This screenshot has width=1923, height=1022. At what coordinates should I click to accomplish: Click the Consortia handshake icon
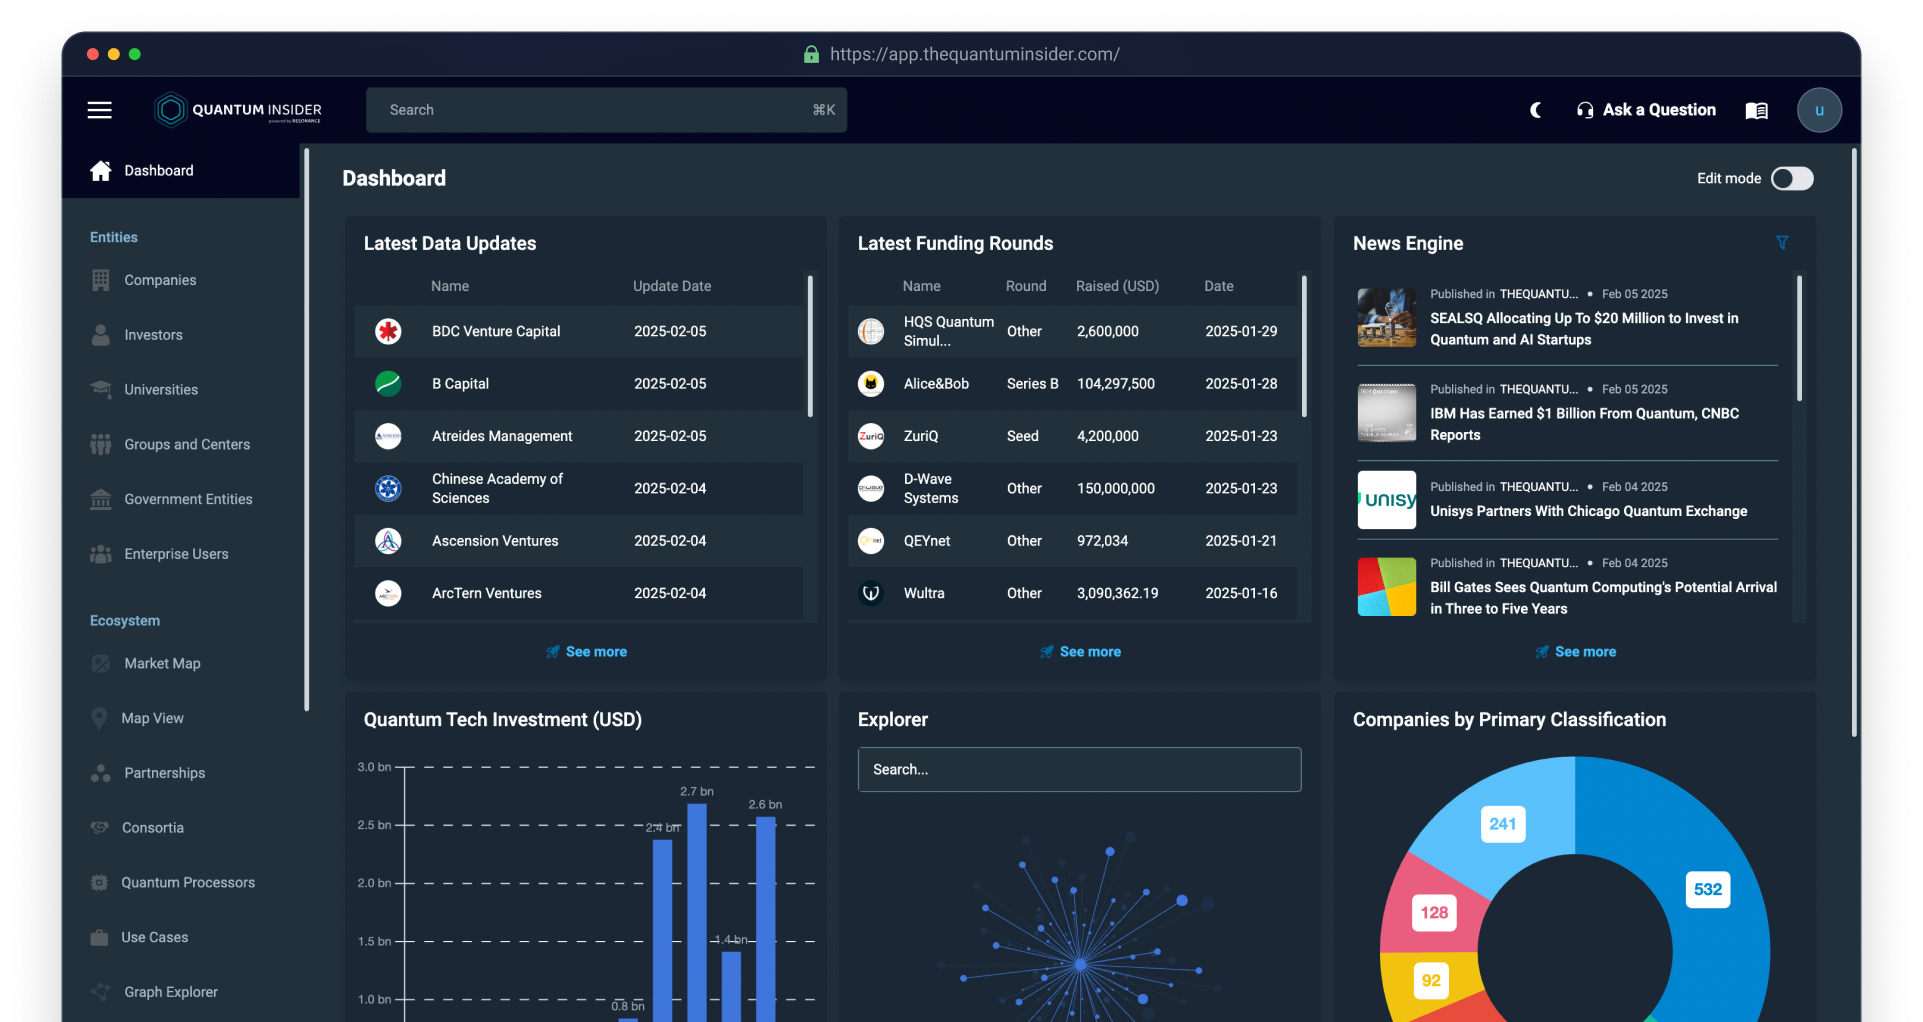99,827
